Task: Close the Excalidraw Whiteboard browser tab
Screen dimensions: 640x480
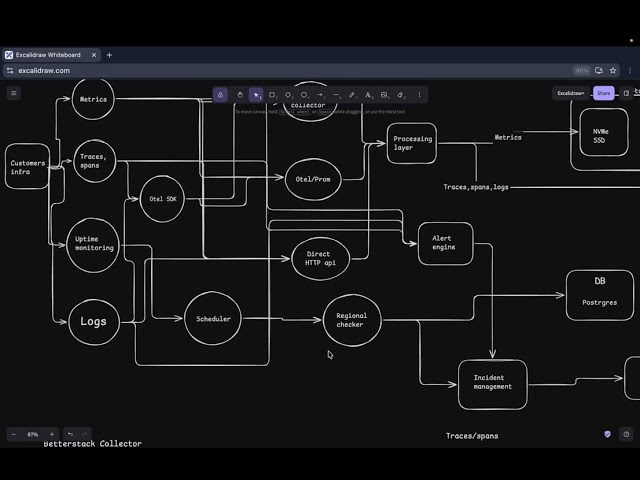Action: pyautogui.click(x=94, y=55)
